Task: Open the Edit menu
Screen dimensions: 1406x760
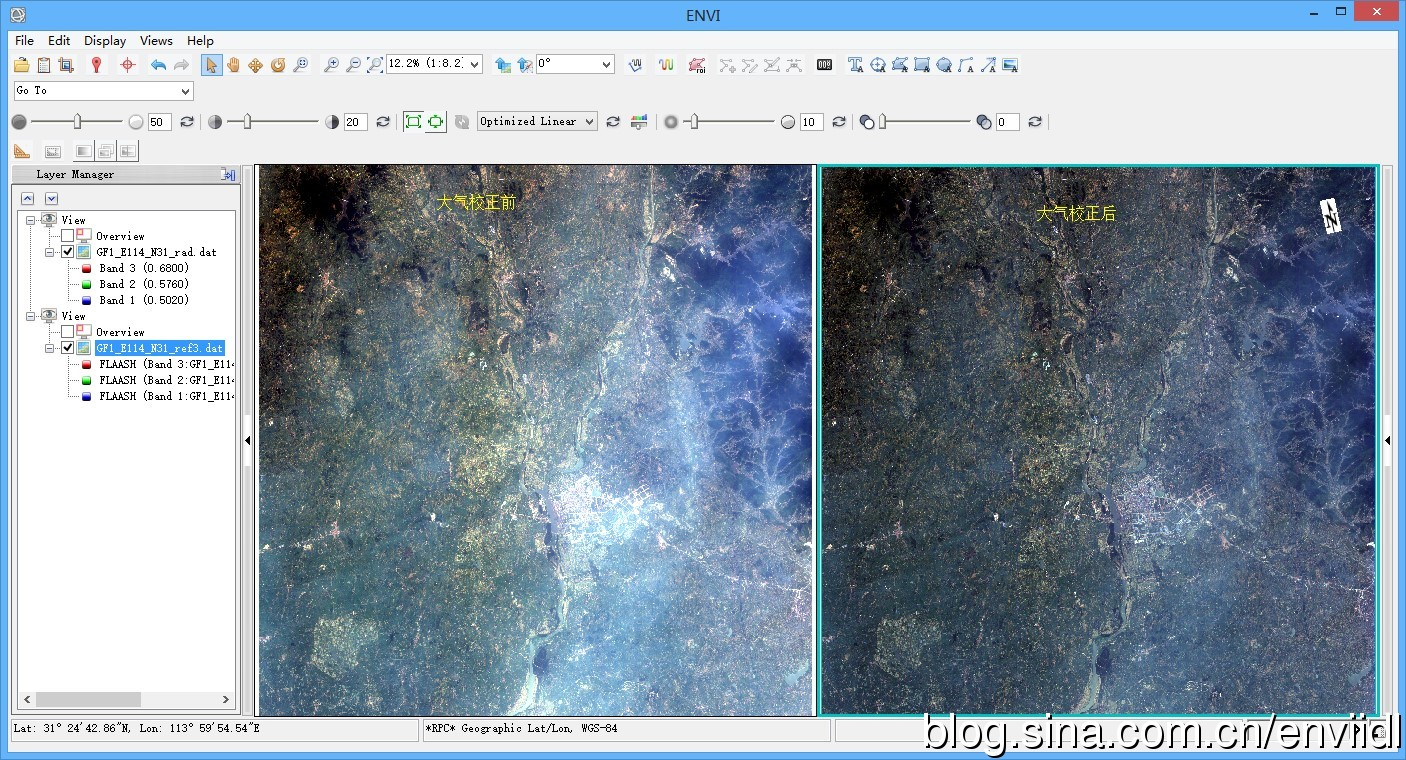Action: click(59, 41)
